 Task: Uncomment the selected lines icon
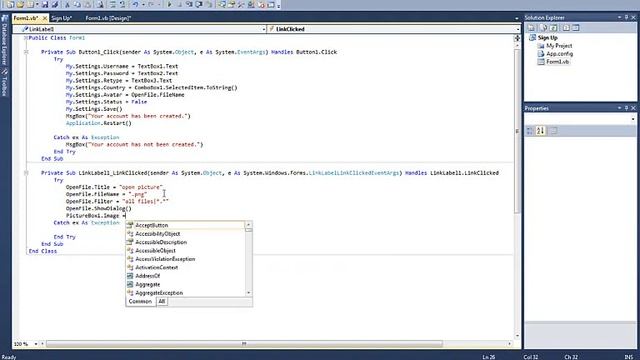coord(122,5)
